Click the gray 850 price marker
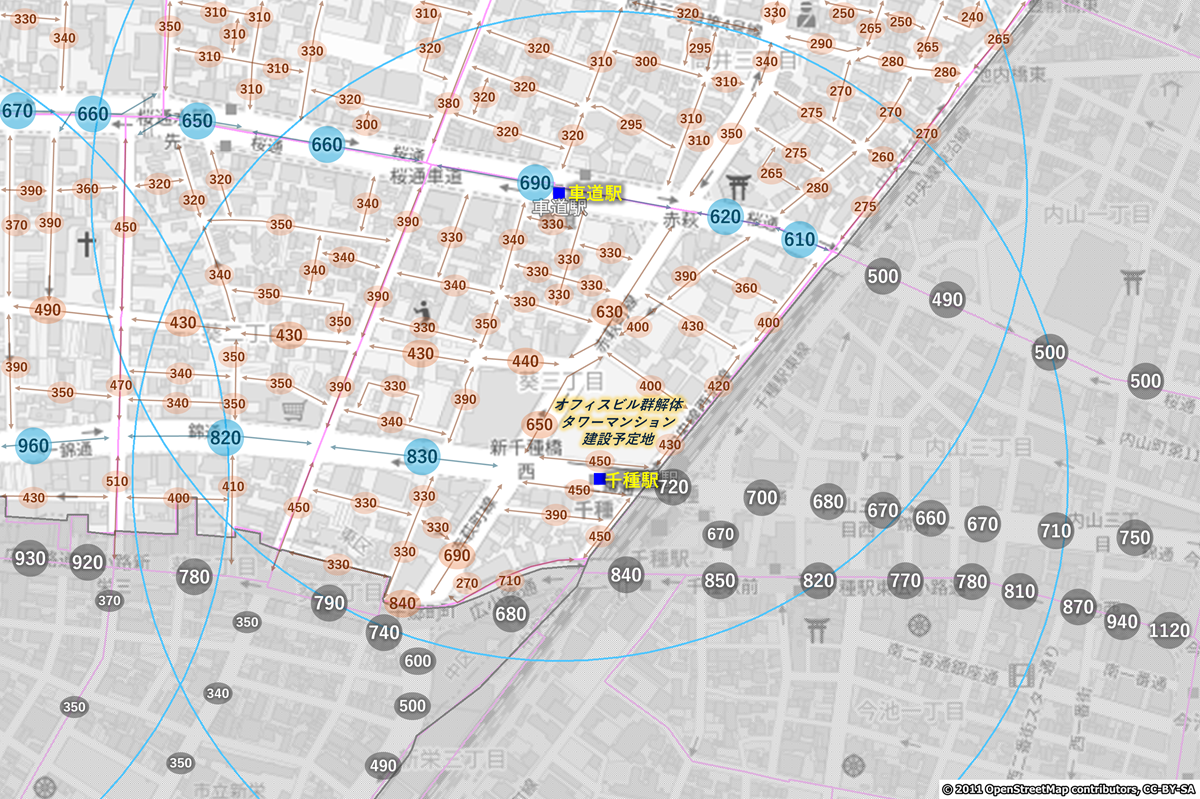This screenshot has width=1200, height=799. pos(720,581)
